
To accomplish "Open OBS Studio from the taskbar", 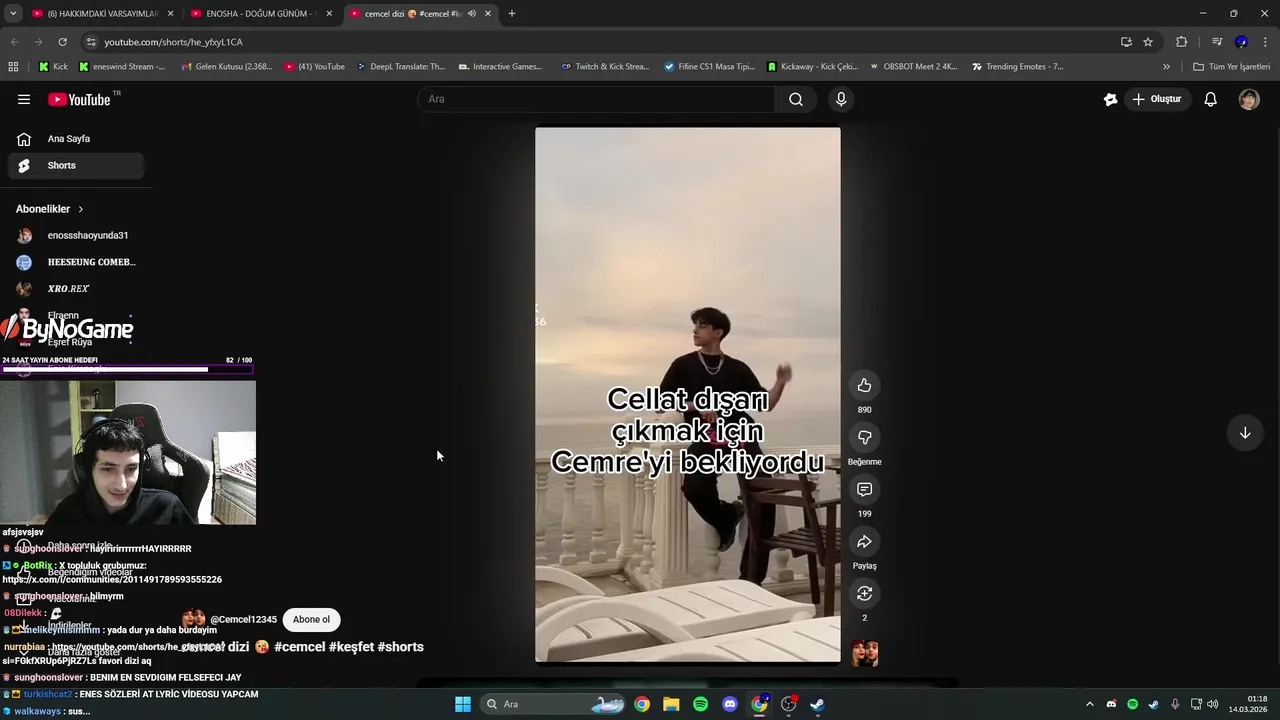I will tap(788, 704).
